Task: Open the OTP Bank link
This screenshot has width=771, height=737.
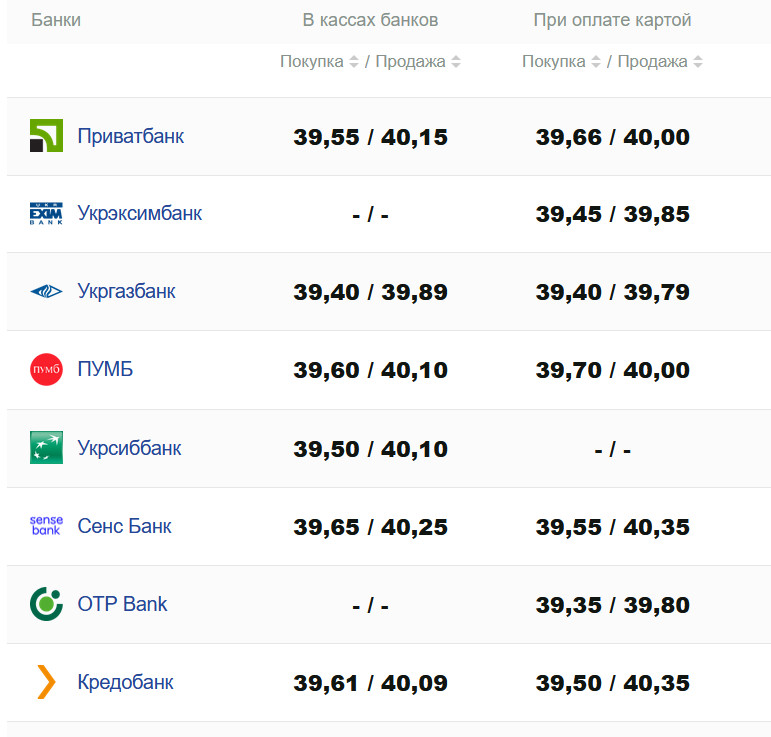Action: coord(122,604)
